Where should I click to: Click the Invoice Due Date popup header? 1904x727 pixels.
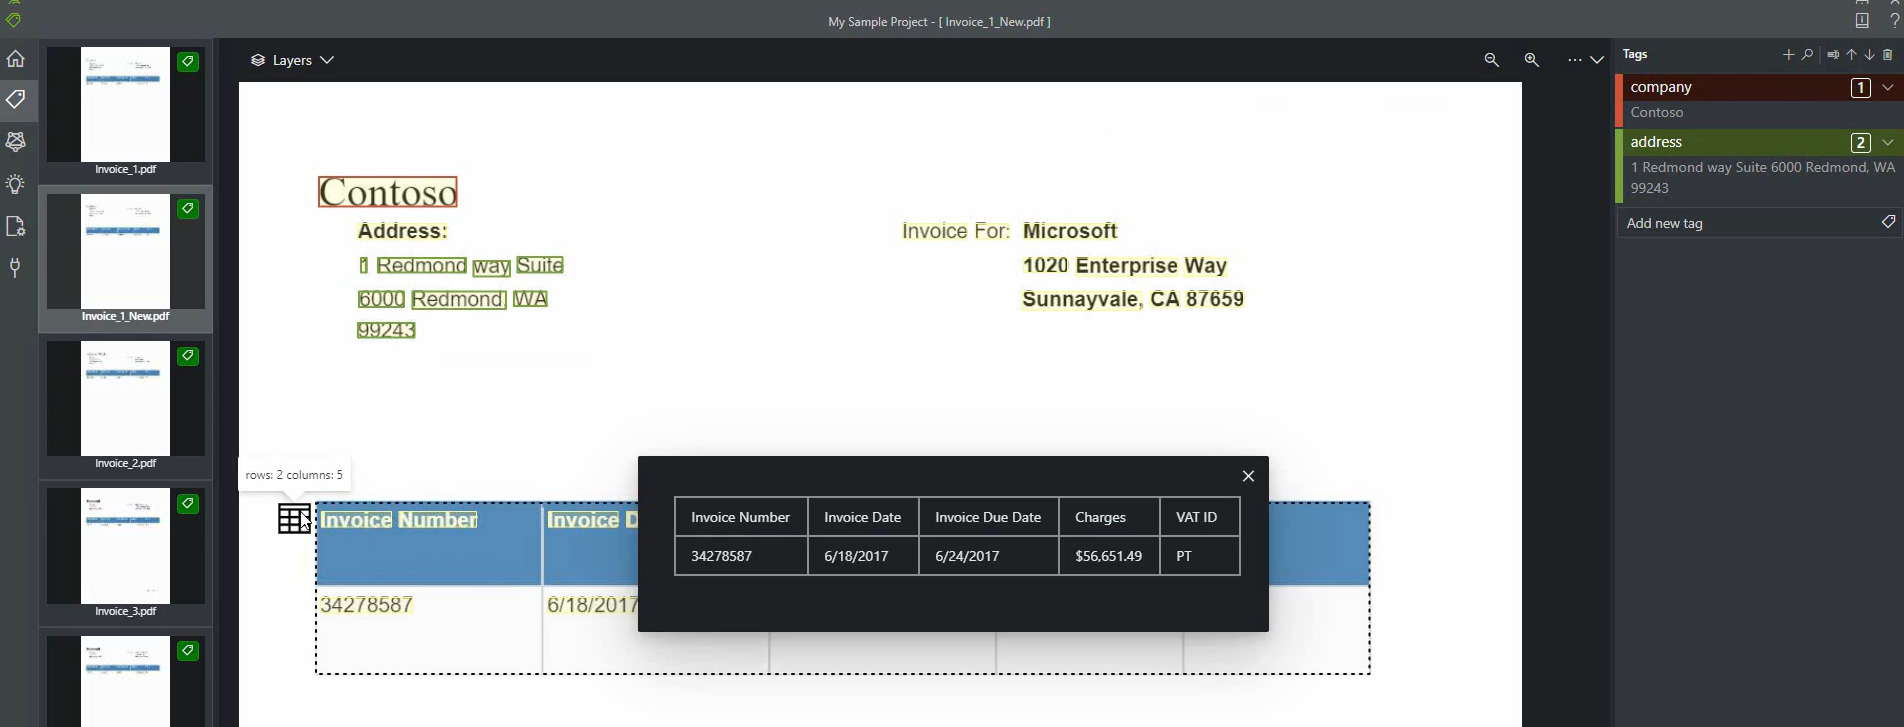pos(988,517)
